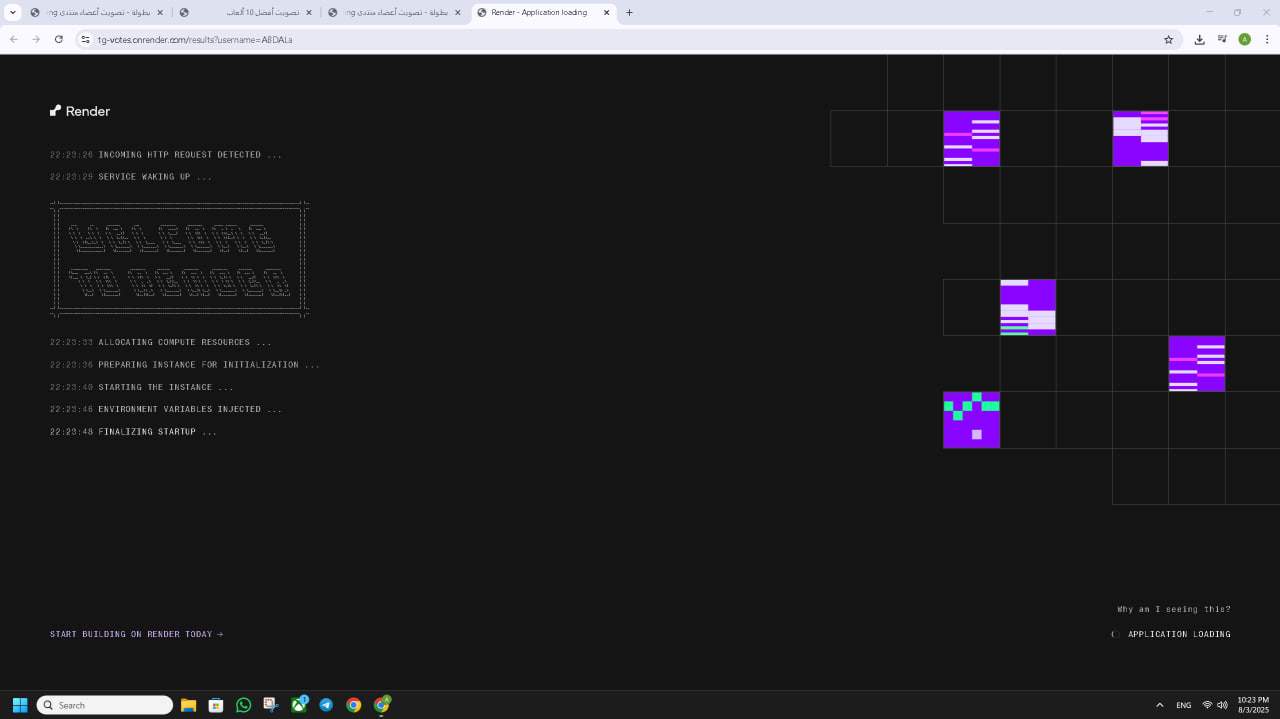
Task: View site information icon in address bar
Action: pos(86,39)
